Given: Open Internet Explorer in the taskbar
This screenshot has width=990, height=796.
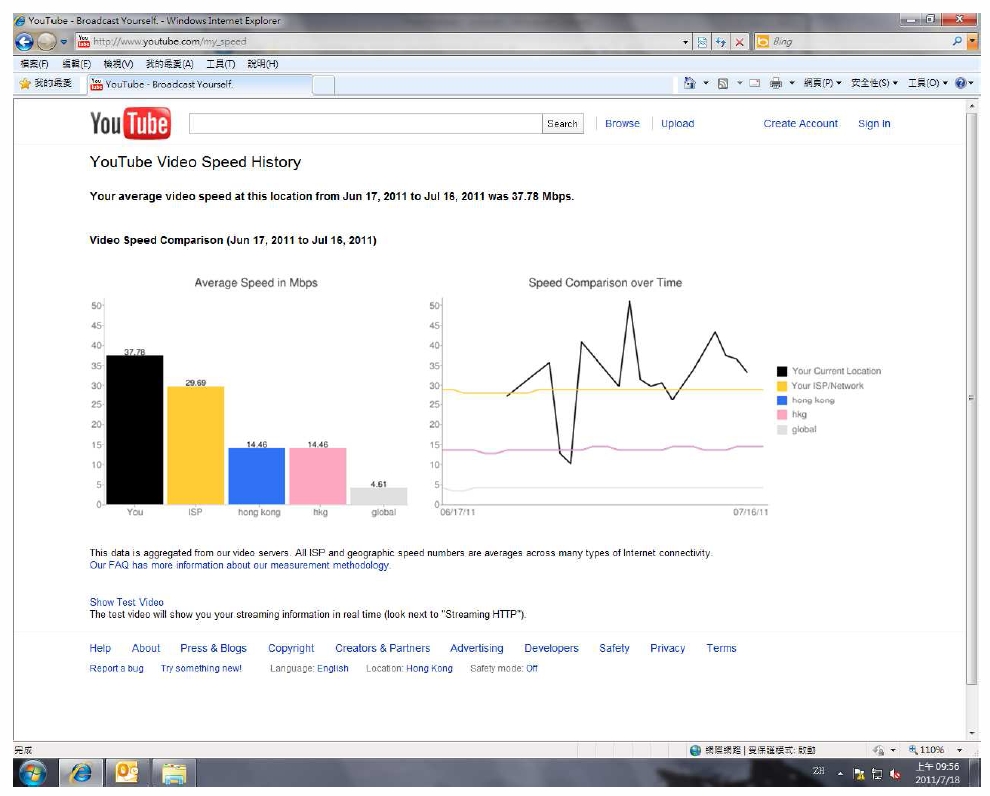Looking at the screenshot, I should click(80, 773).
